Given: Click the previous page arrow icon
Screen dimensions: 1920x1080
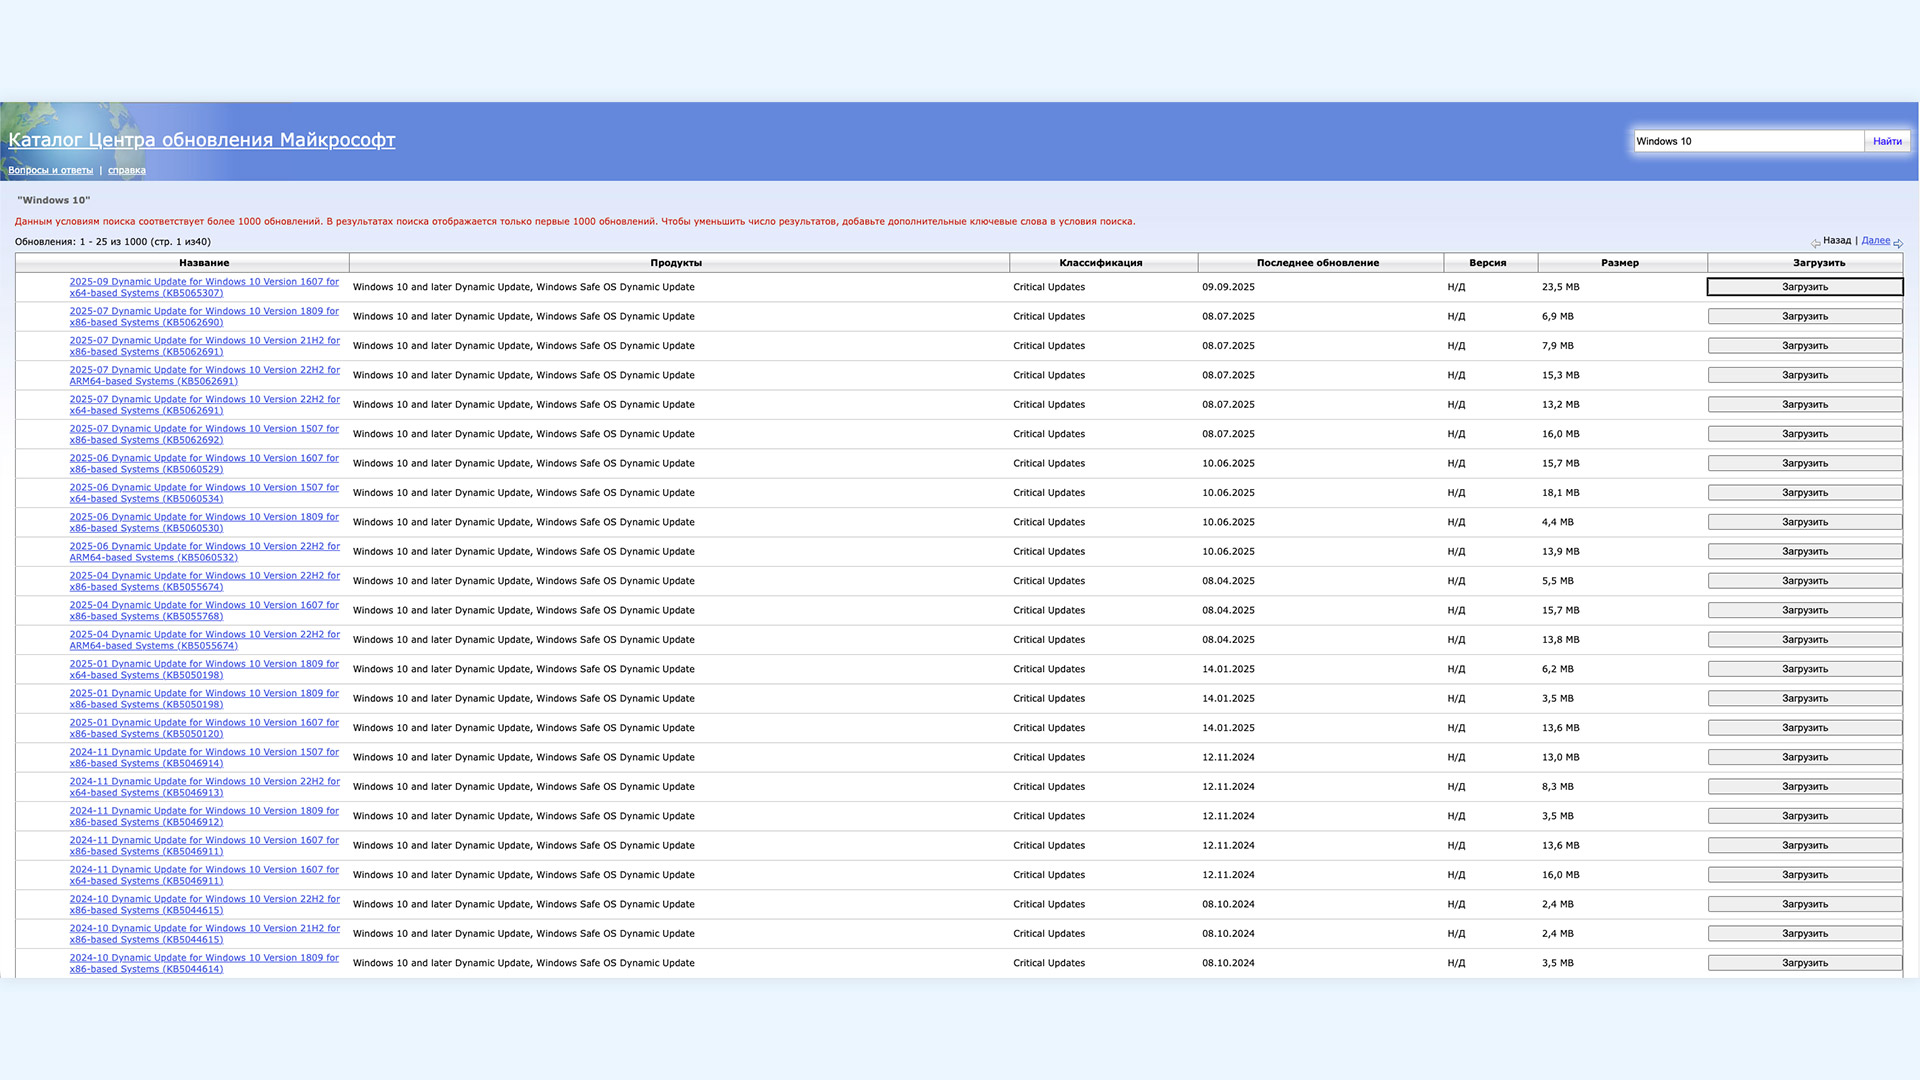Looking at the screenshot, I should pyautogui.click(x=1815, y=243).
